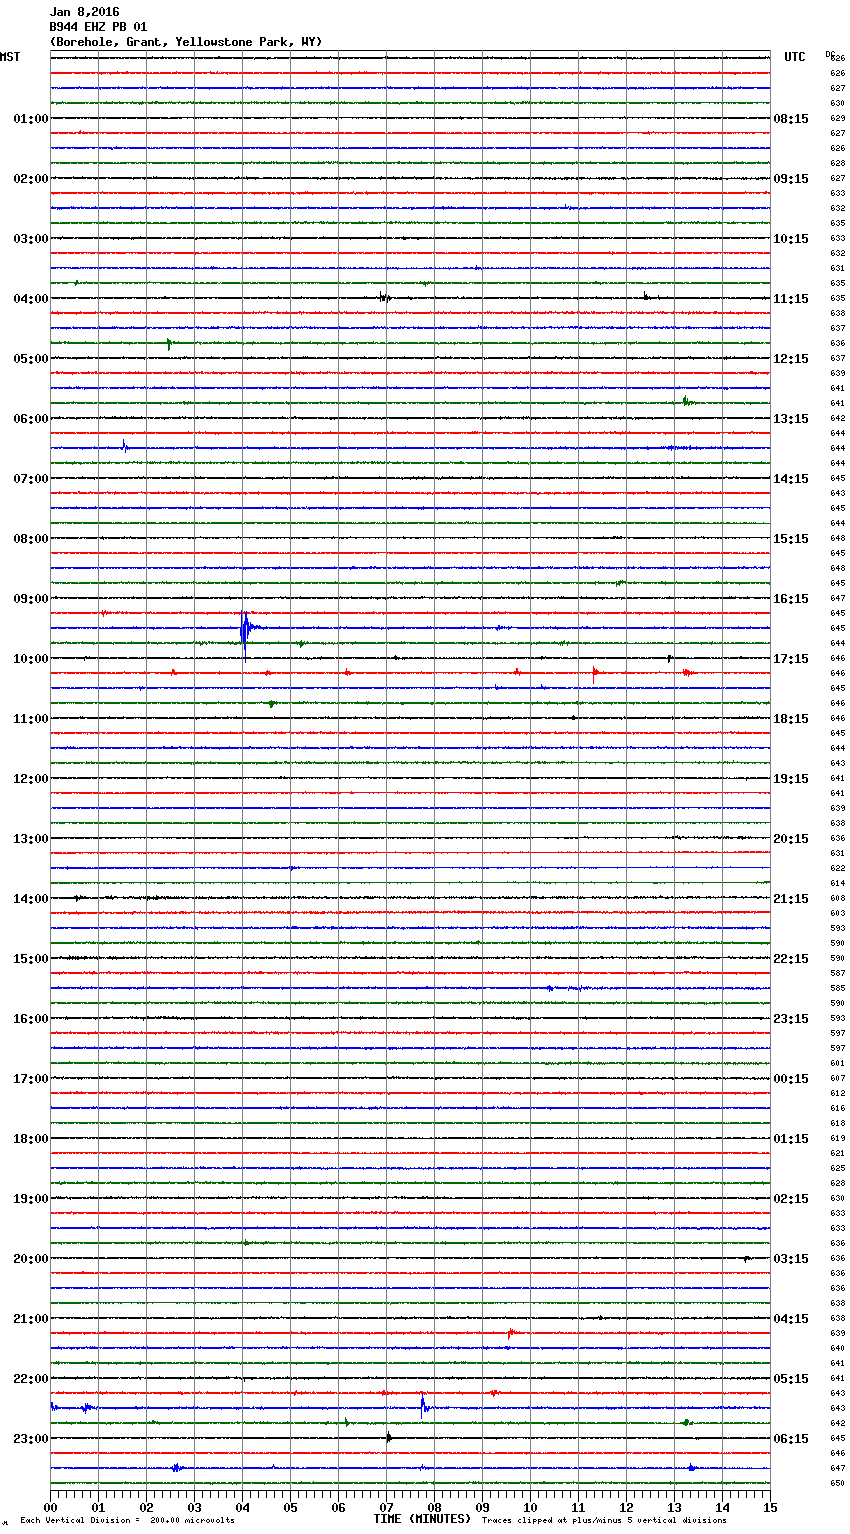Click the 02:15 UTC time label

[x=791, y=1199]
